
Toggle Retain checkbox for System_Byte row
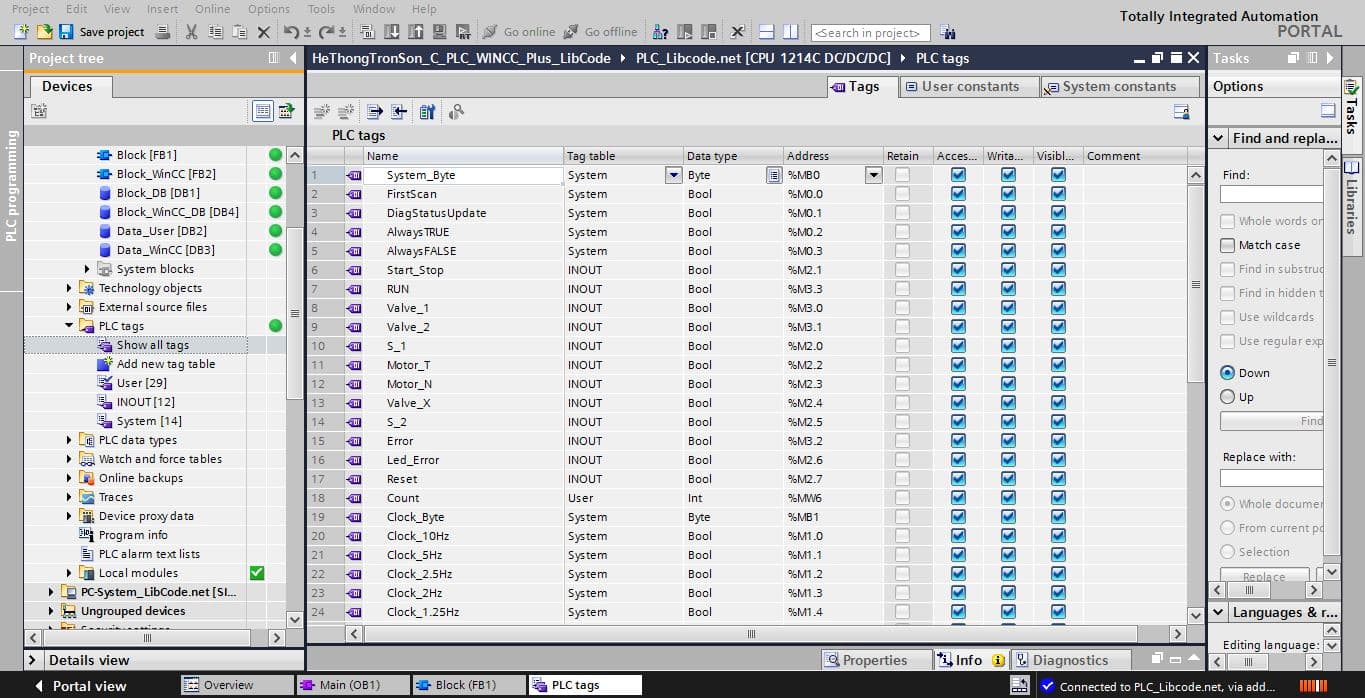(903, 175)
